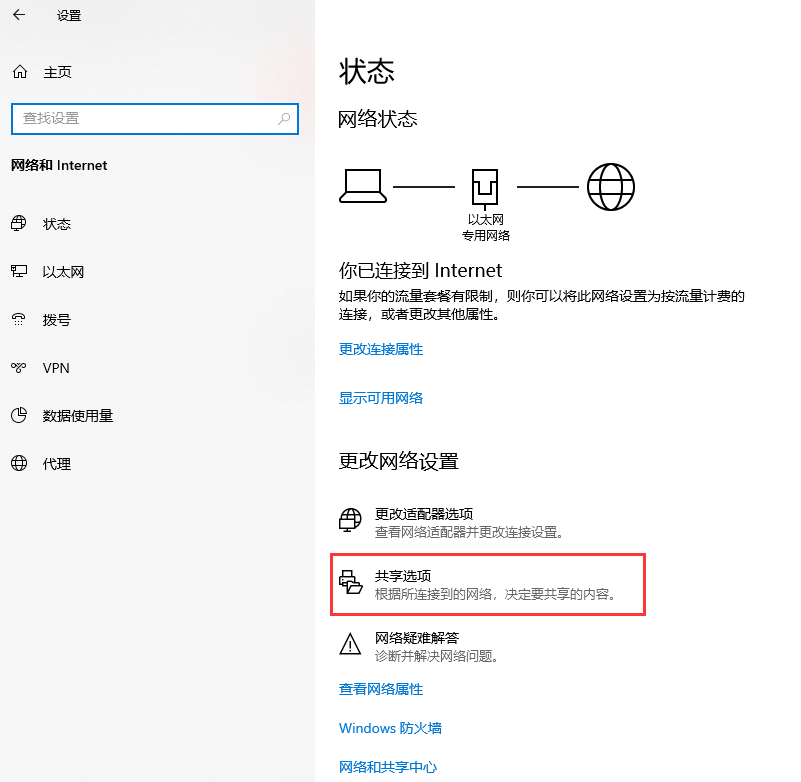Click the Ethernet icon labeled 专用网络
Viewport: 801px width, 782px height.
[x=486, y=186]
